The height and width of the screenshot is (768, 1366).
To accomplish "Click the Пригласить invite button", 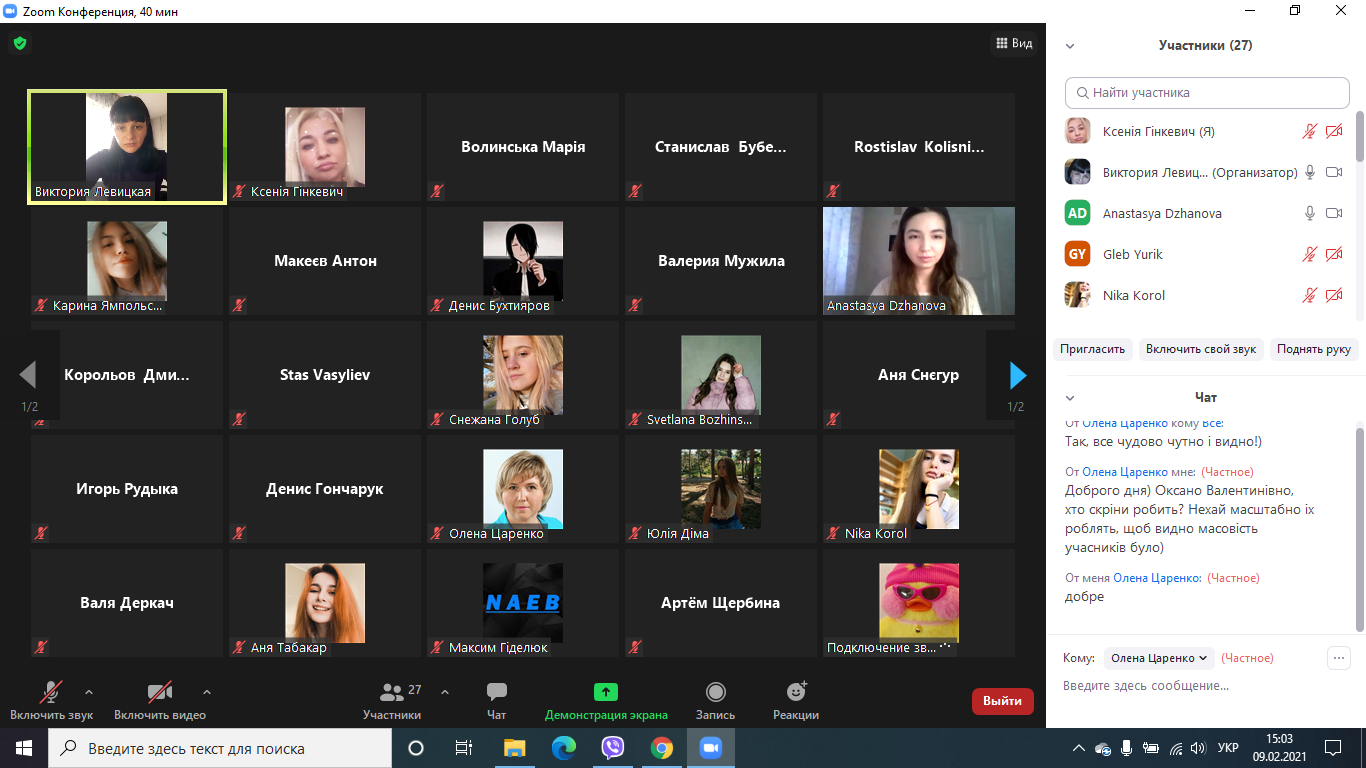I will tap(1093, 349).
